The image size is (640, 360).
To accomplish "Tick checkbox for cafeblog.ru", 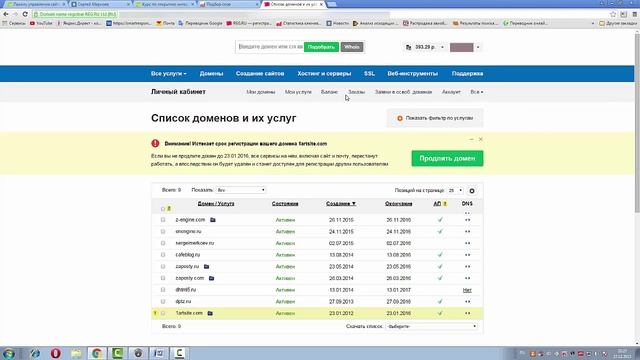I will [x=163, y=255].
